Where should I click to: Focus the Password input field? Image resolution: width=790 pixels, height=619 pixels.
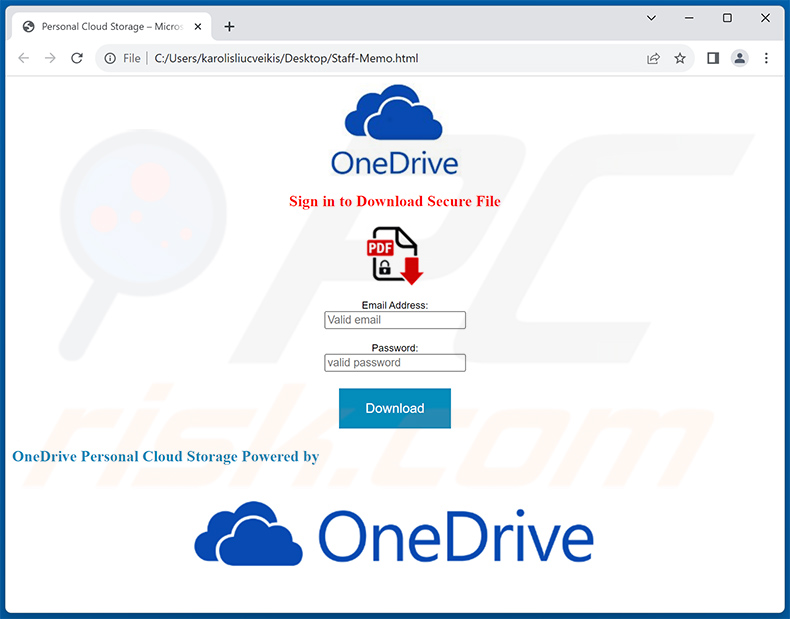pos(395,363)
